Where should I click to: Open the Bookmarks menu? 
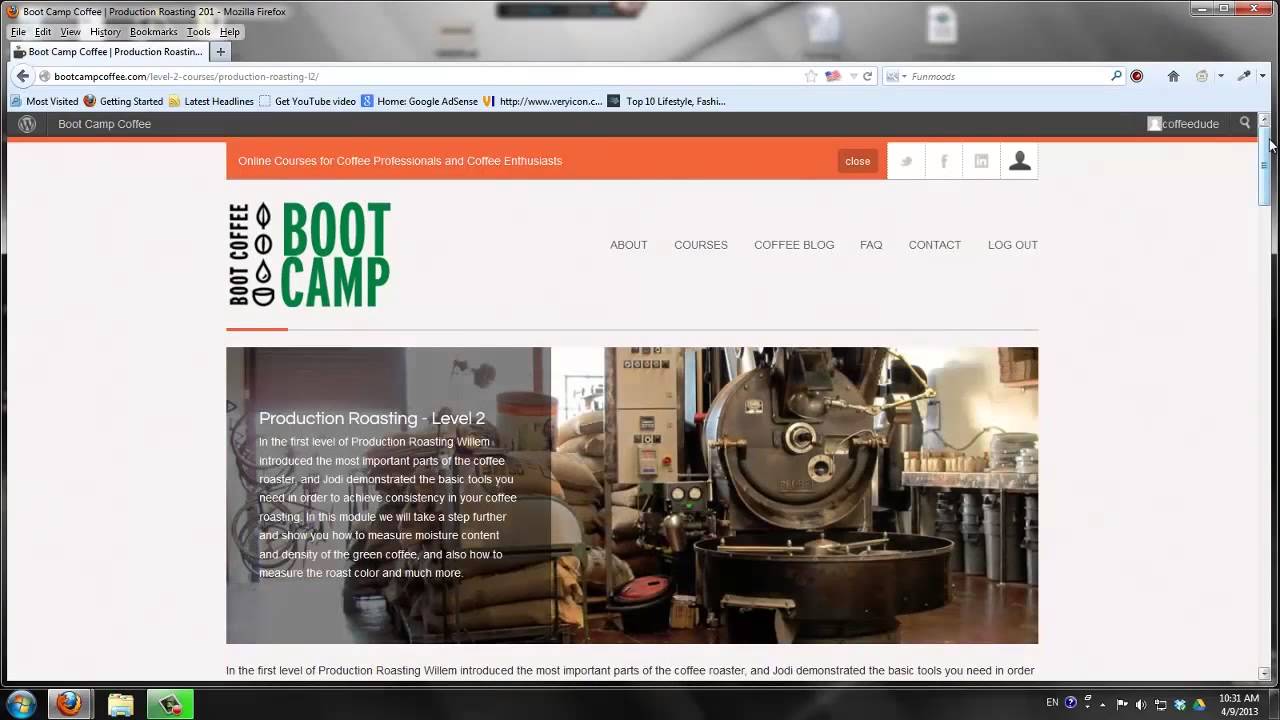pyautogui.click(x=154, y=32)
